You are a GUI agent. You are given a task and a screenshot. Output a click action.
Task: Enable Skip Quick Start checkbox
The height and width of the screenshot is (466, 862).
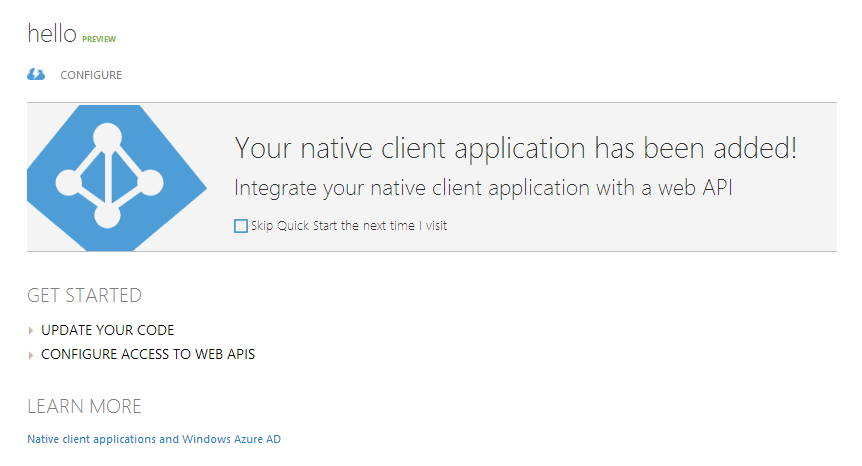241,226
